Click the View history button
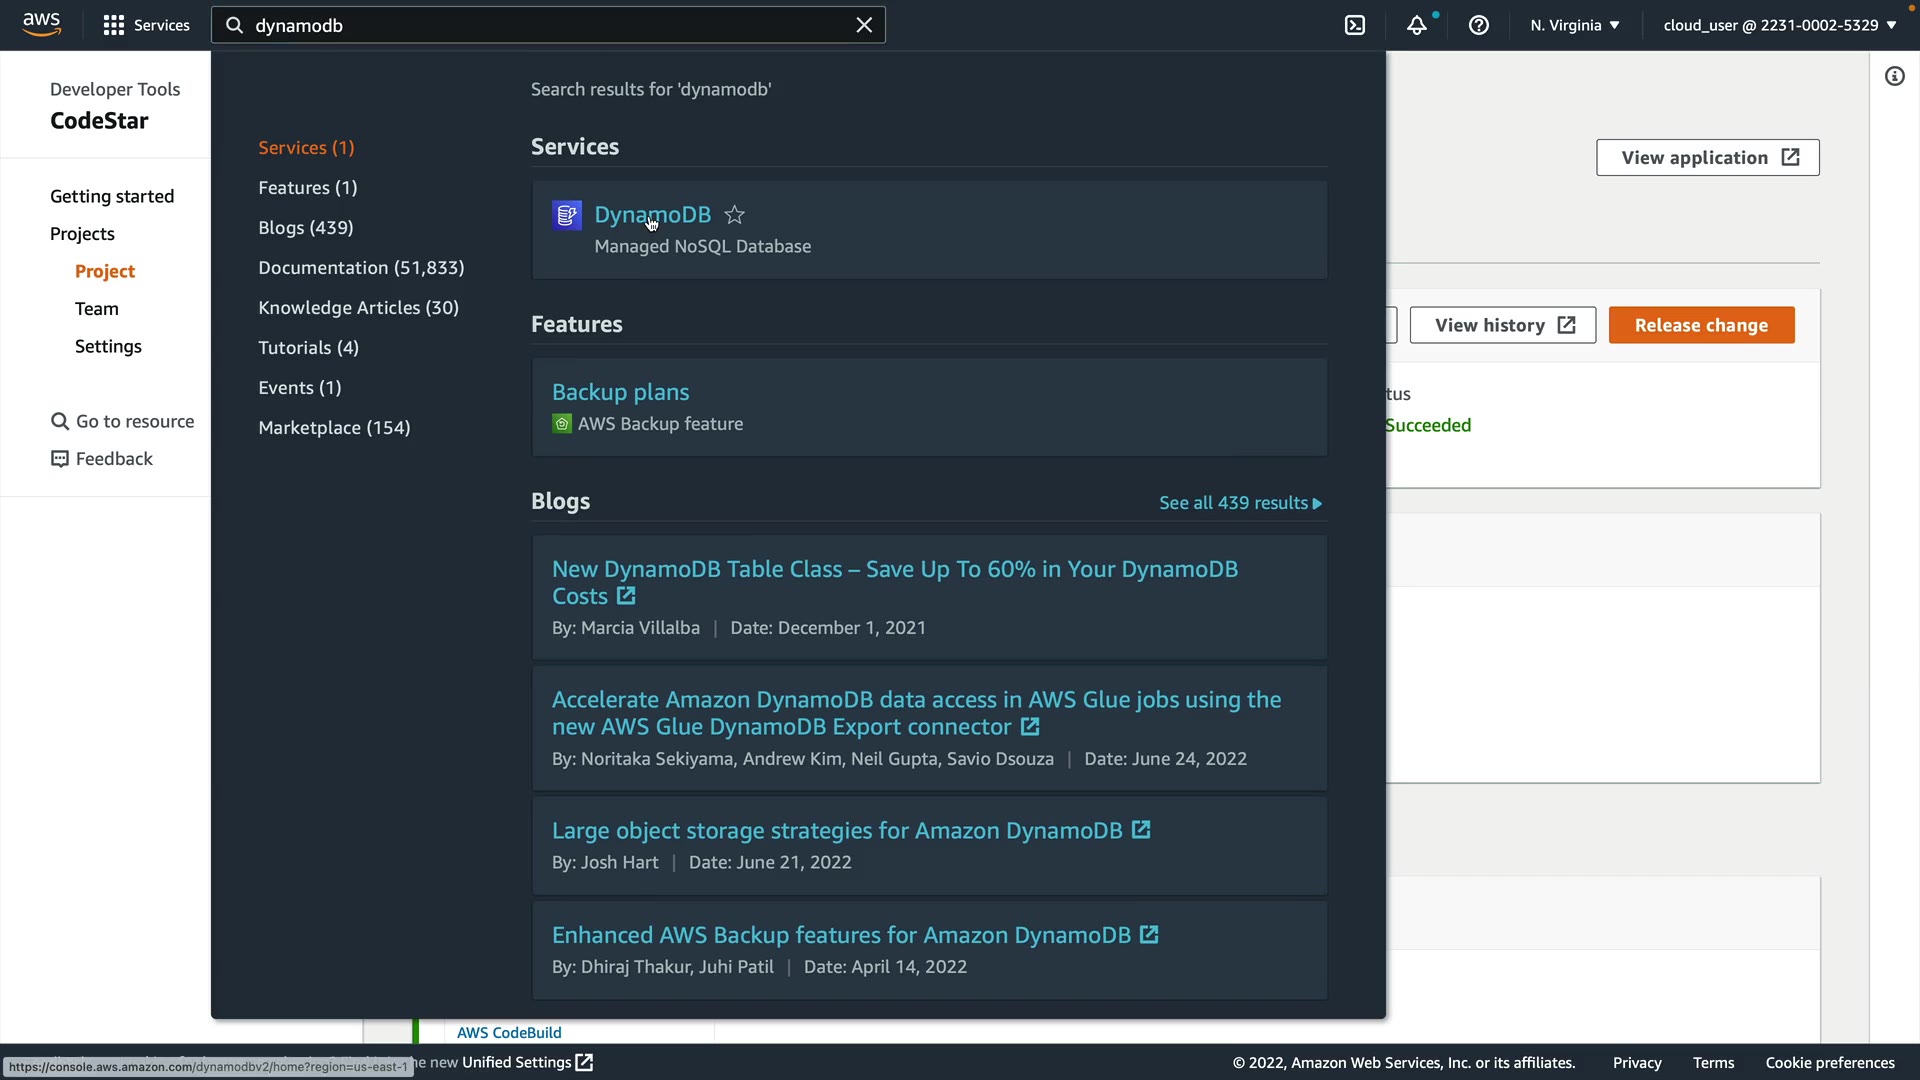1920x1080 pixels. 1502,325
